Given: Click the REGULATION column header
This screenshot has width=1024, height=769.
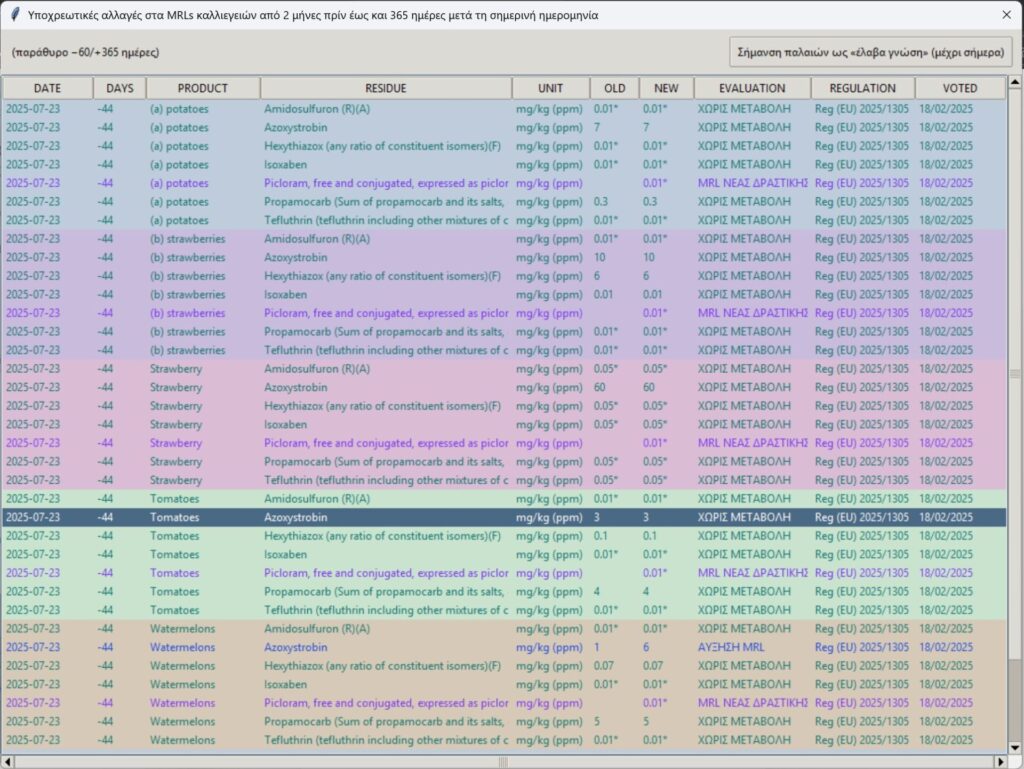Looking at the screenshot, I should pyautogui.click(x=863, y=88).
